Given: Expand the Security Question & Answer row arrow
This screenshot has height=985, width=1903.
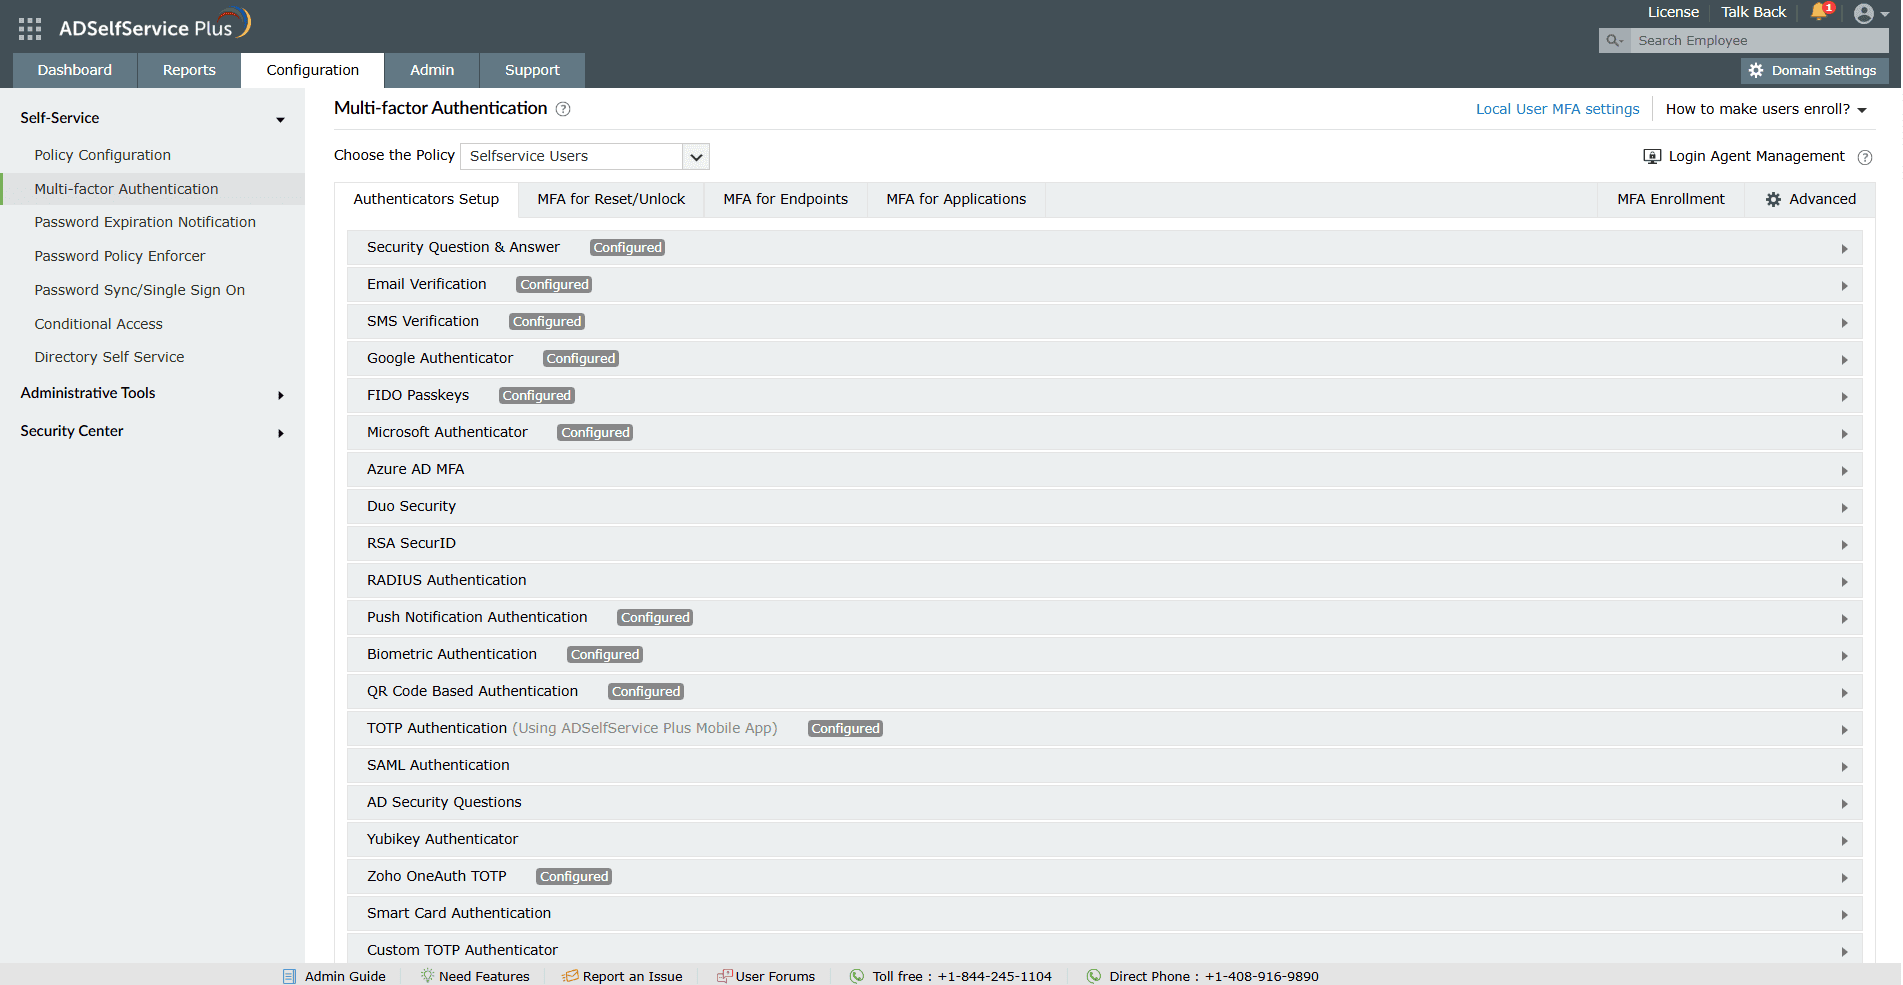Looking at the screenshot, I should tap(1844, 249).
